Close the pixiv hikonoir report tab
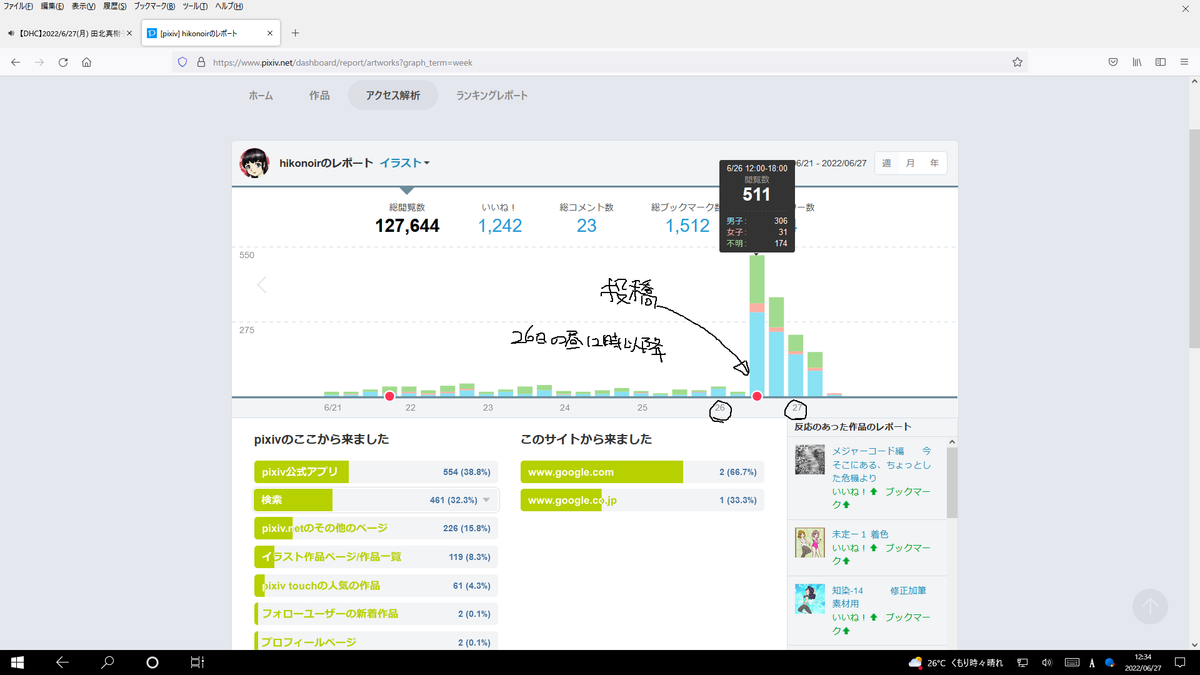 270,33
